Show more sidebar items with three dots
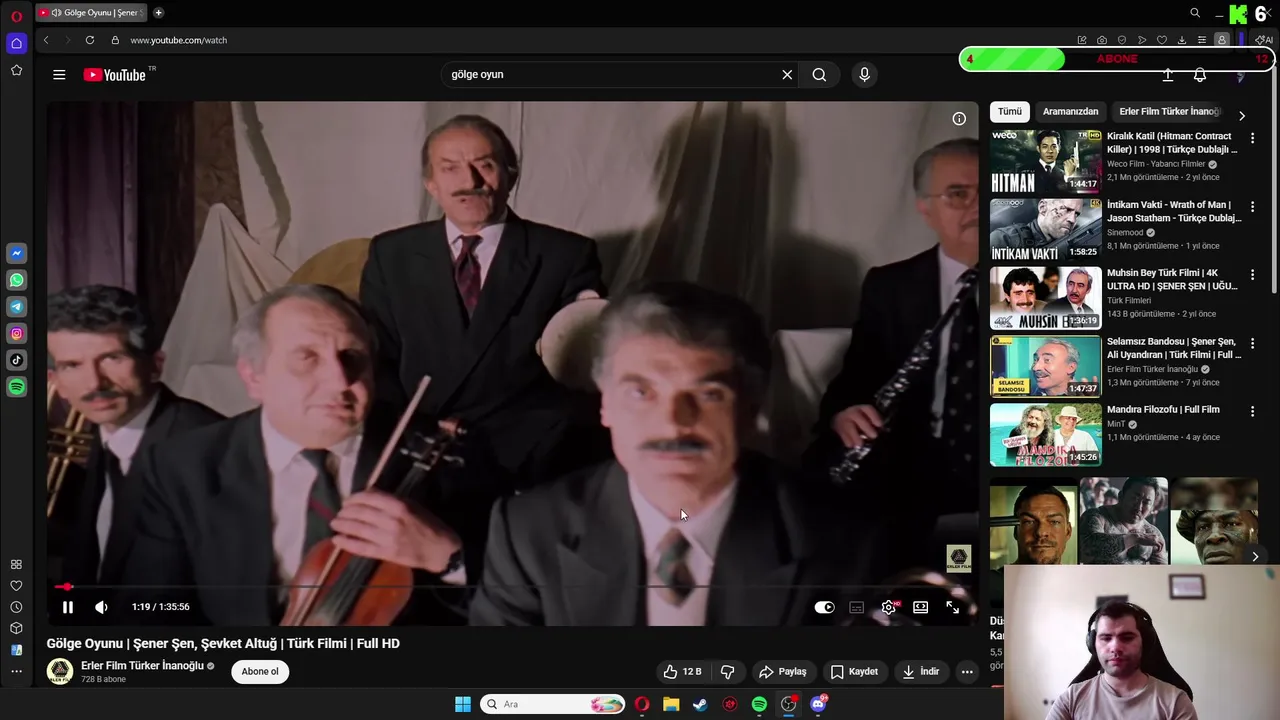 16,671
